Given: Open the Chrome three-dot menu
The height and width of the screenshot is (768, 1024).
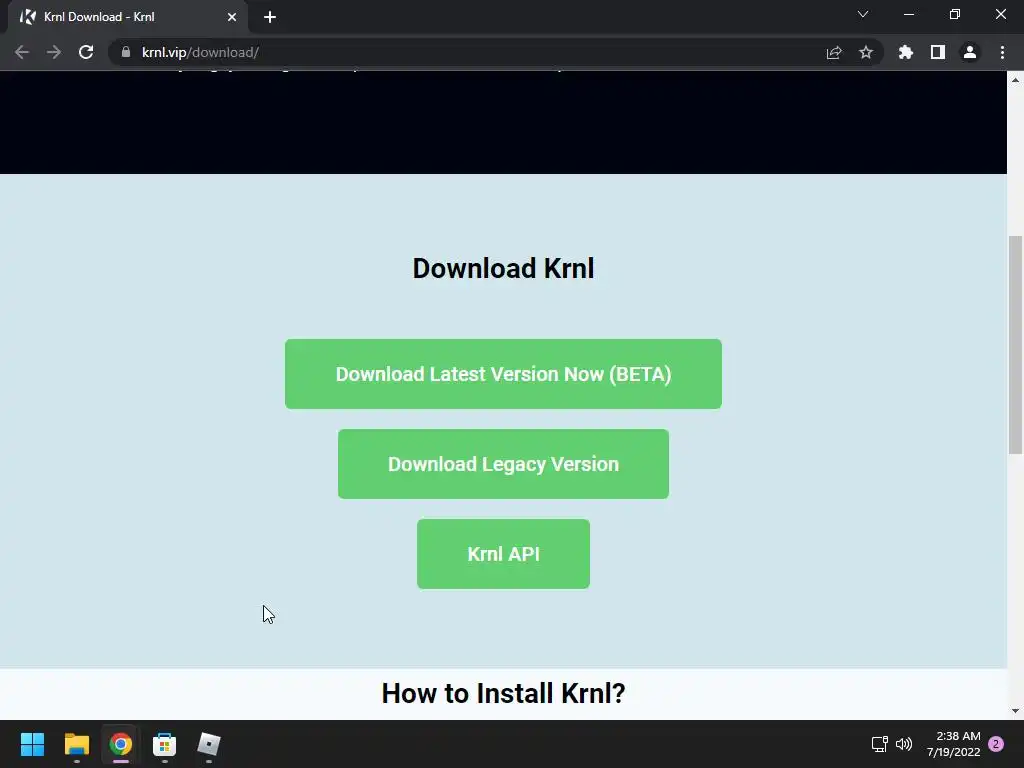Looking at the screenshot, I should 1002,52.
